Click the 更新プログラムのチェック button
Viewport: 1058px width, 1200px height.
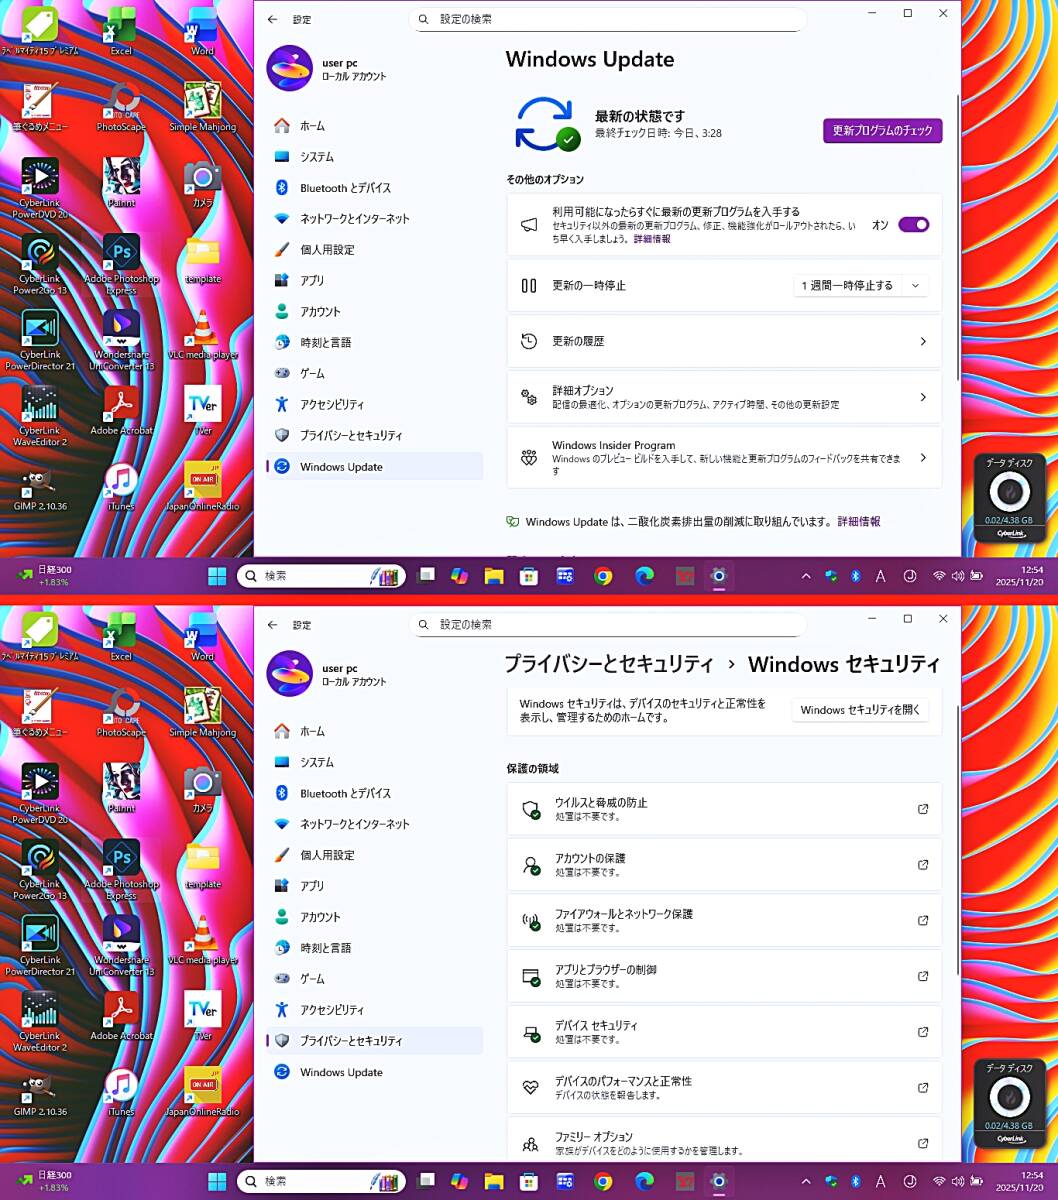(883, 131)
